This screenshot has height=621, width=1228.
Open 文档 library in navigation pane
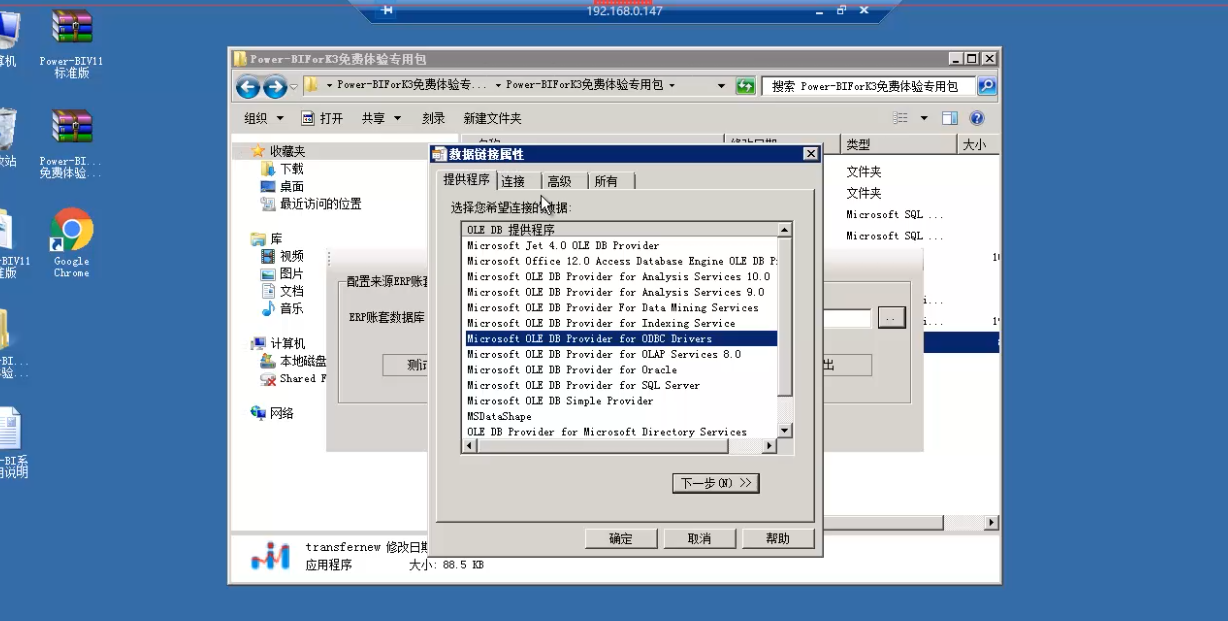pyautogui.click(x=282, y=291)
